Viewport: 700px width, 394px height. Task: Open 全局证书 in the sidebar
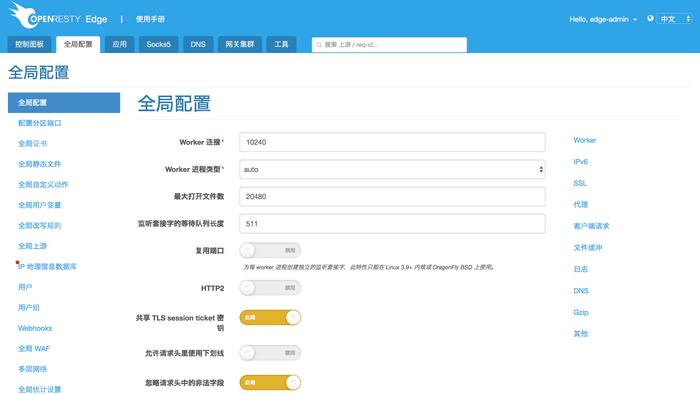[x=32, y=144]
